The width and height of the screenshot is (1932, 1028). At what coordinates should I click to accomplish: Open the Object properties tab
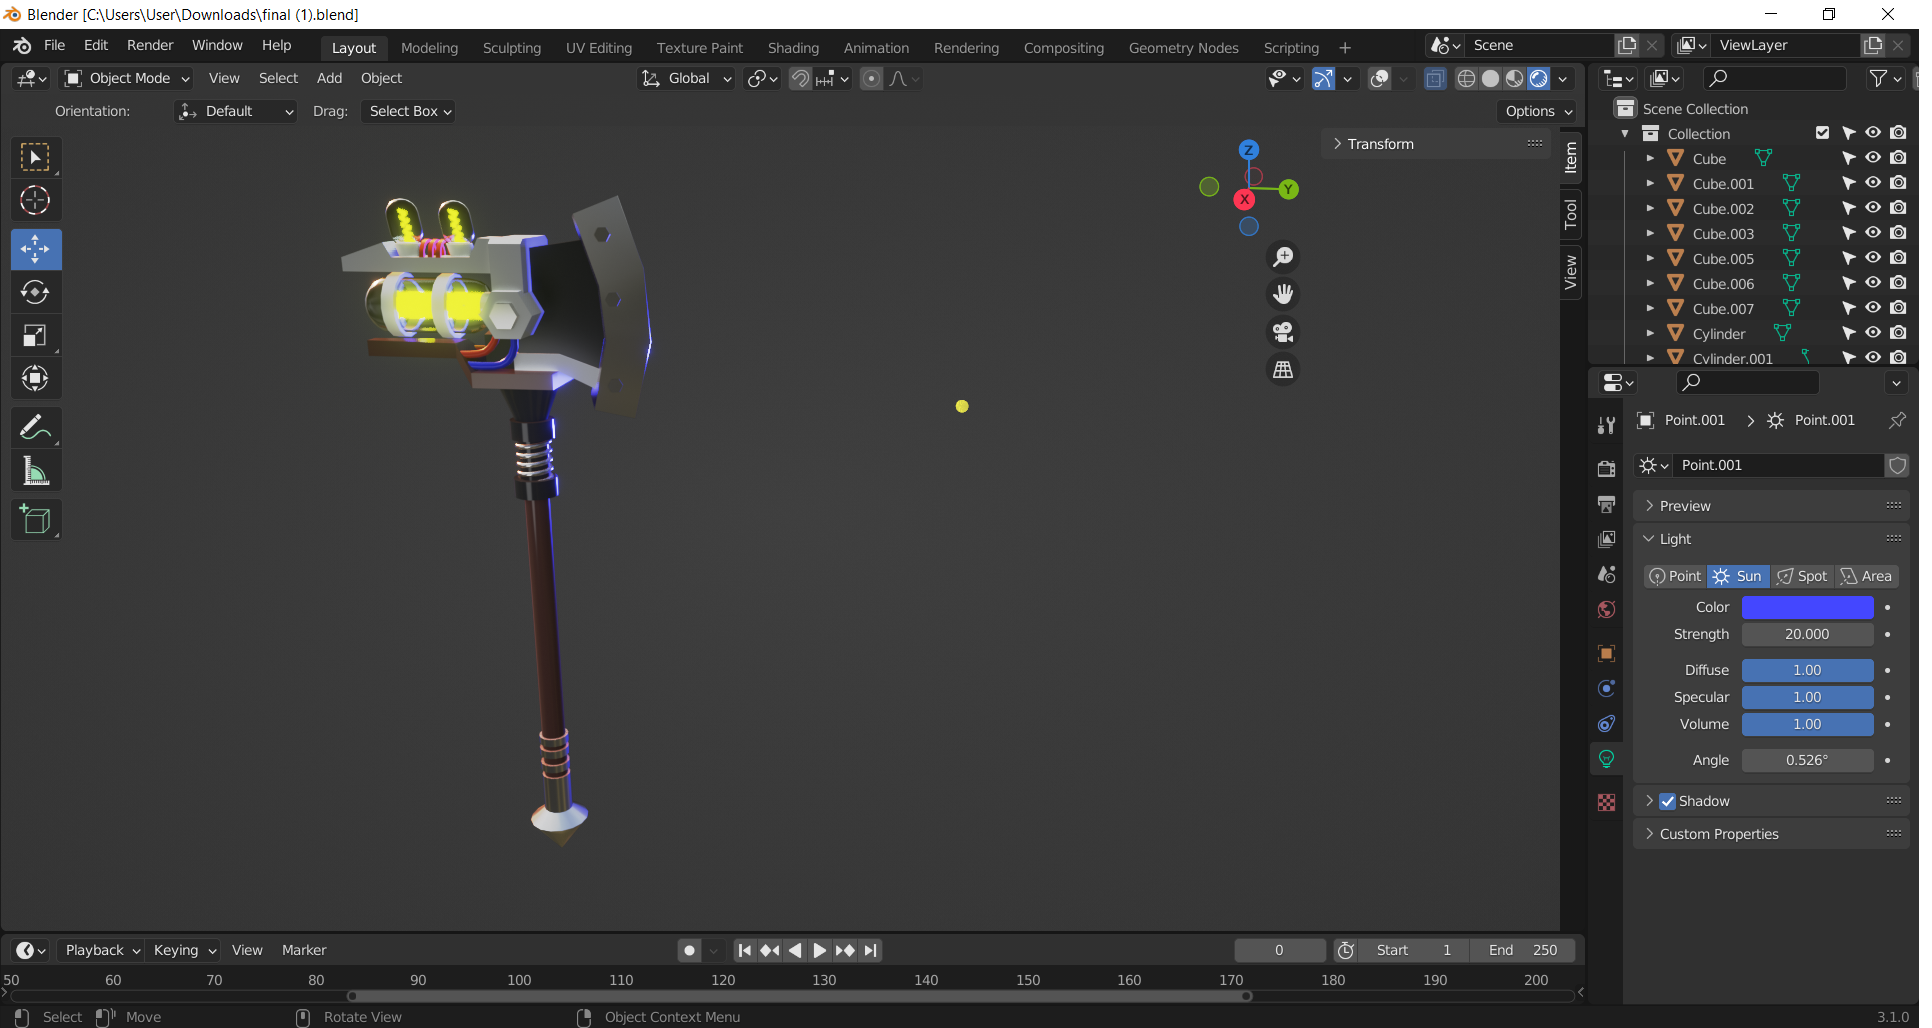(1607, 654)
